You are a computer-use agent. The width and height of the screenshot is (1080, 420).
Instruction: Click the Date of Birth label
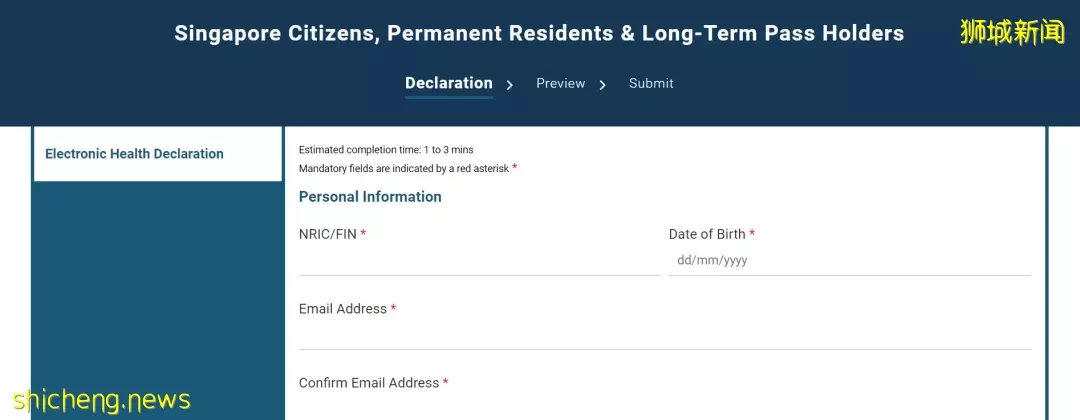coord(707,234)
